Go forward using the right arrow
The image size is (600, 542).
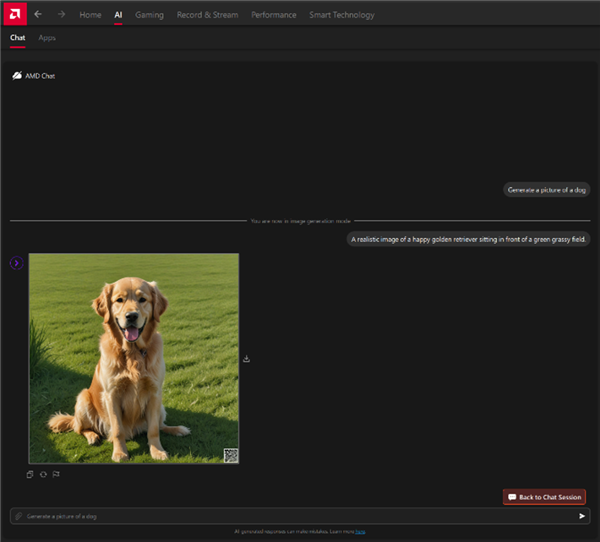(x=61, y=14)
